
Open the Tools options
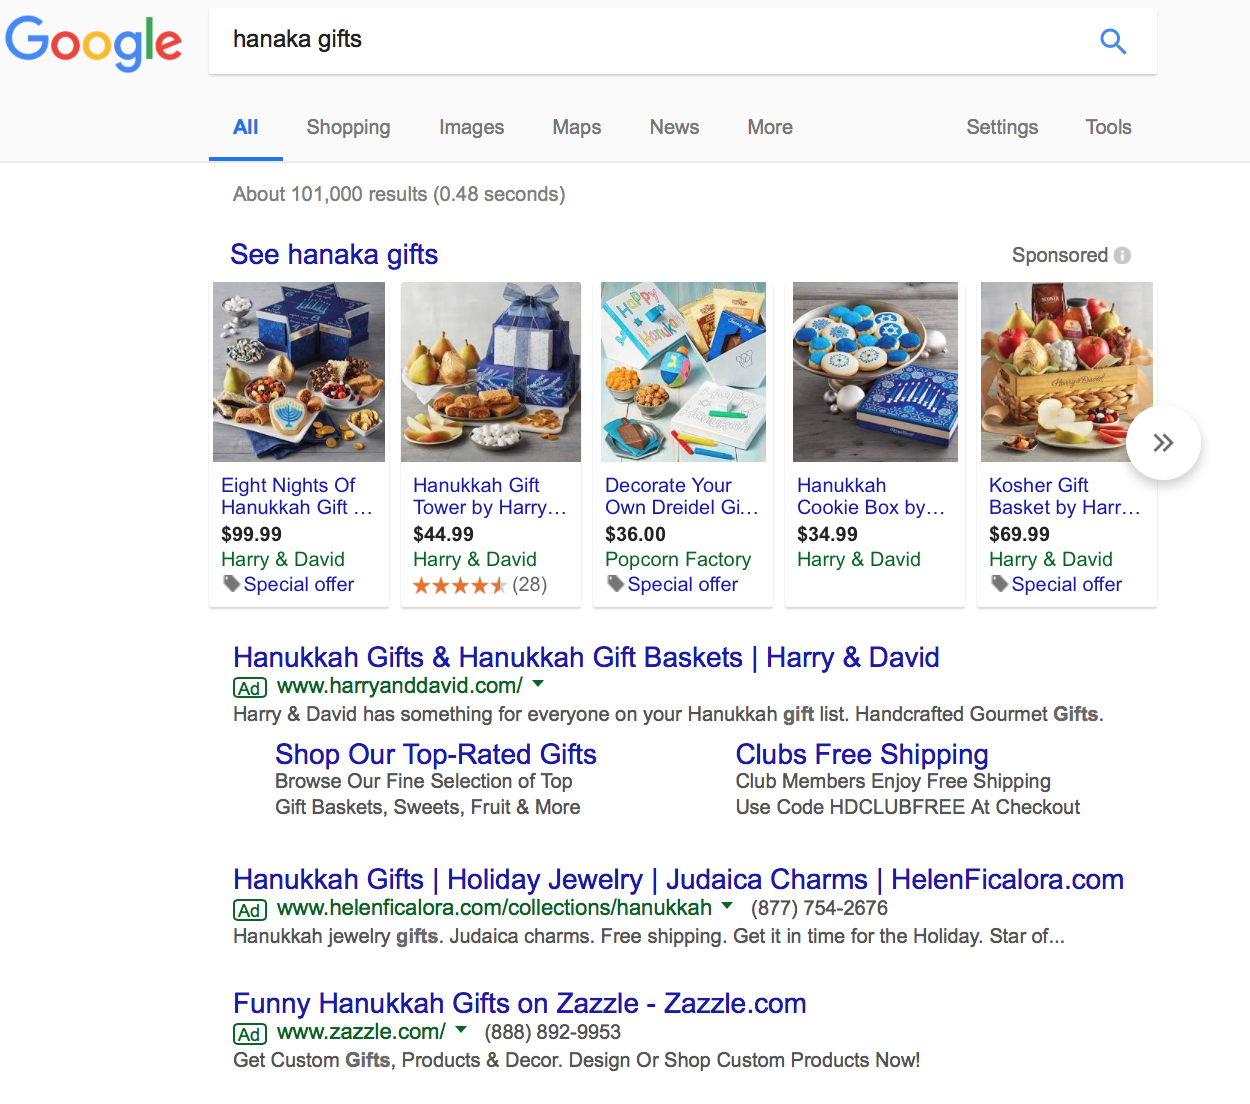click(1108, 127)
